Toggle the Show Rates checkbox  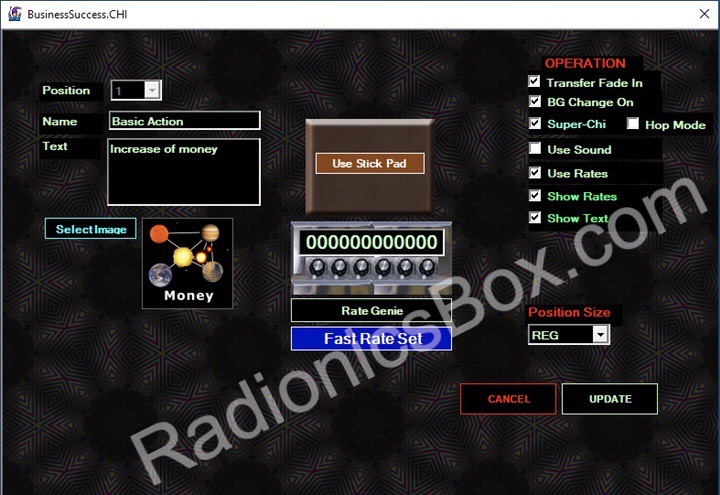click(x=535, y=196)
